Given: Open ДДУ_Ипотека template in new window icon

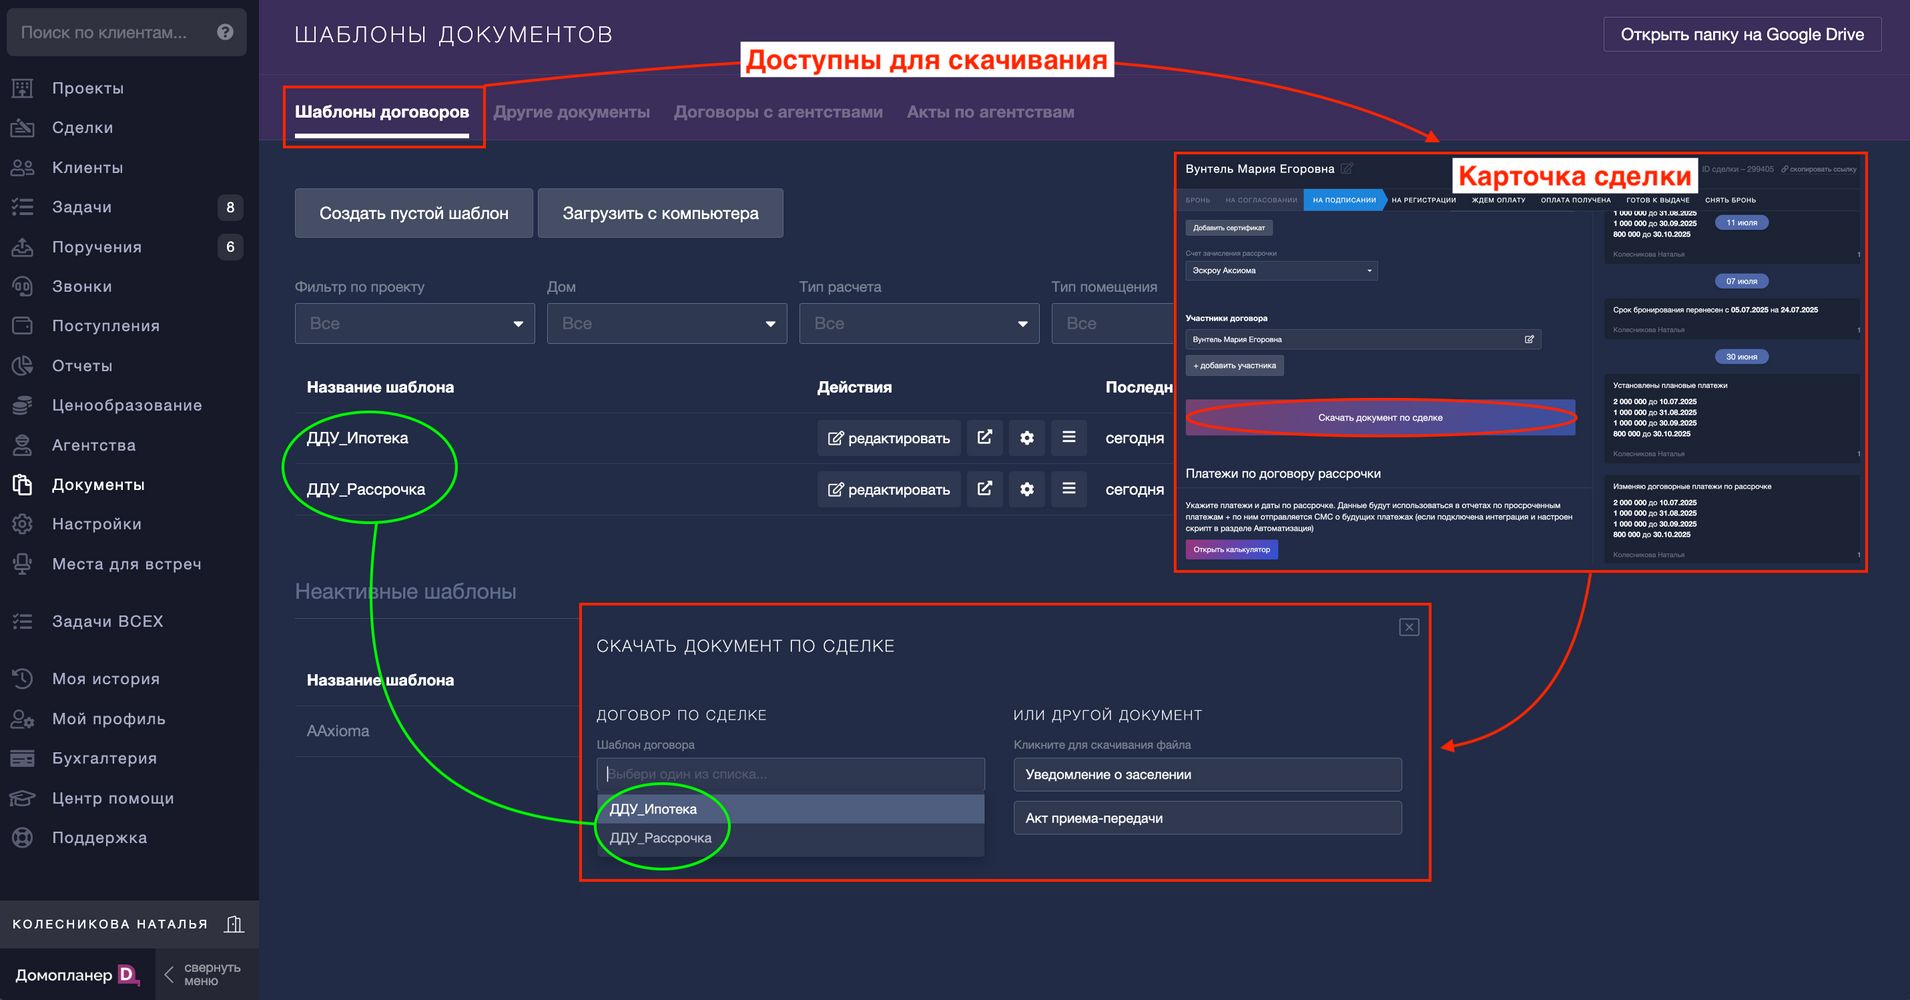Looking at the screenshot, I should click(985, 437).
